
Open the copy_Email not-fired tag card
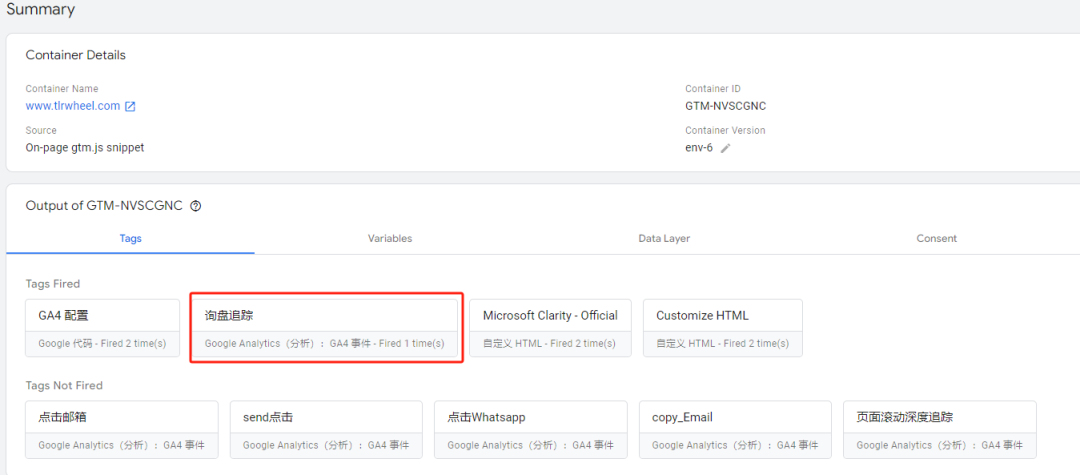tap(736, 430)
